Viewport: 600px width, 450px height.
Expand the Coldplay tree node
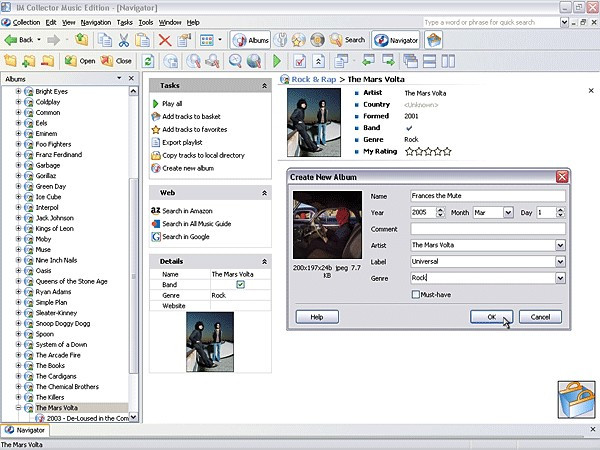tap(18, 102)
